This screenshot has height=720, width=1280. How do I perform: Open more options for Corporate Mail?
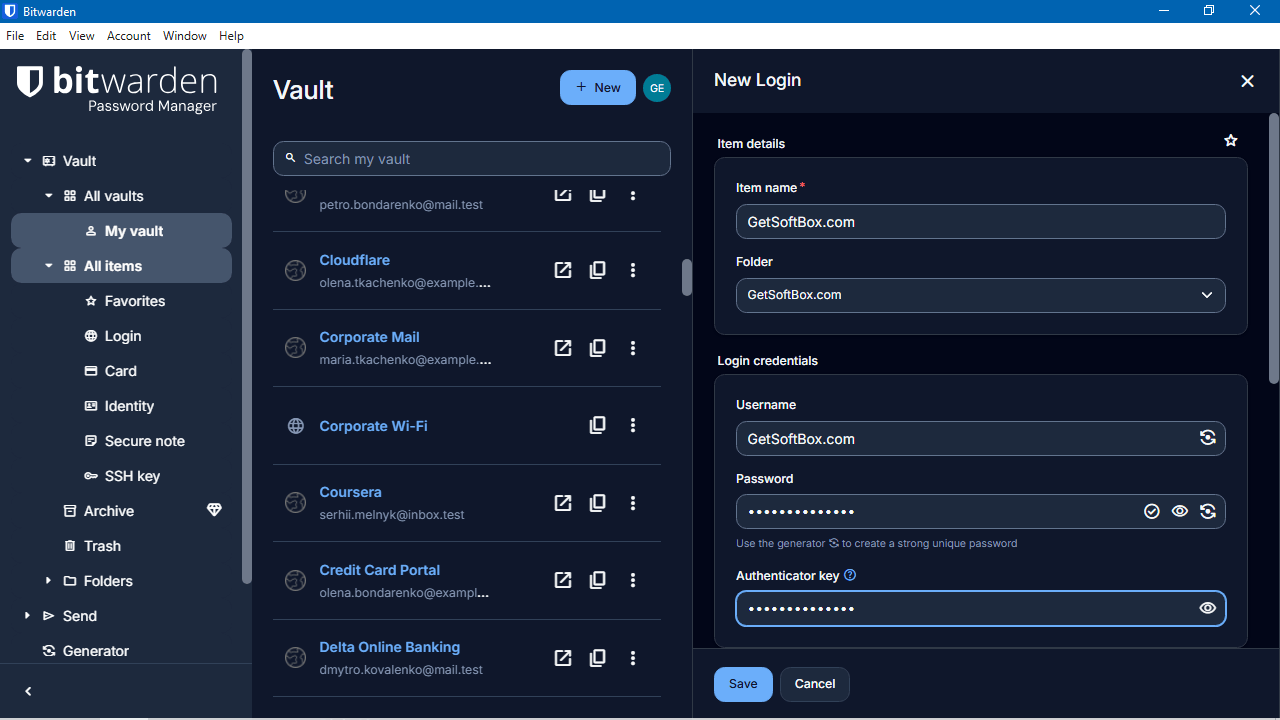coord(633,348)
